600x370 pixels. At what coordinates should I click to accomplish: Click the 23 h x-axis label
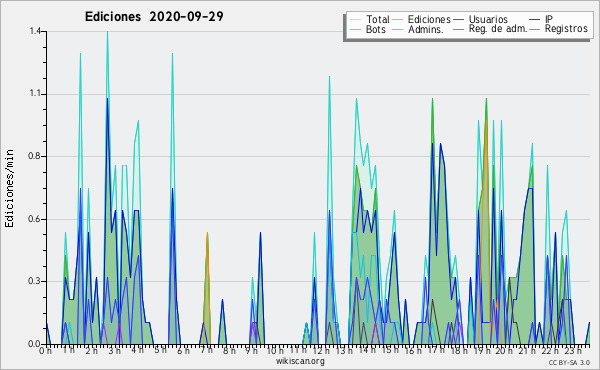coord(573,350)
